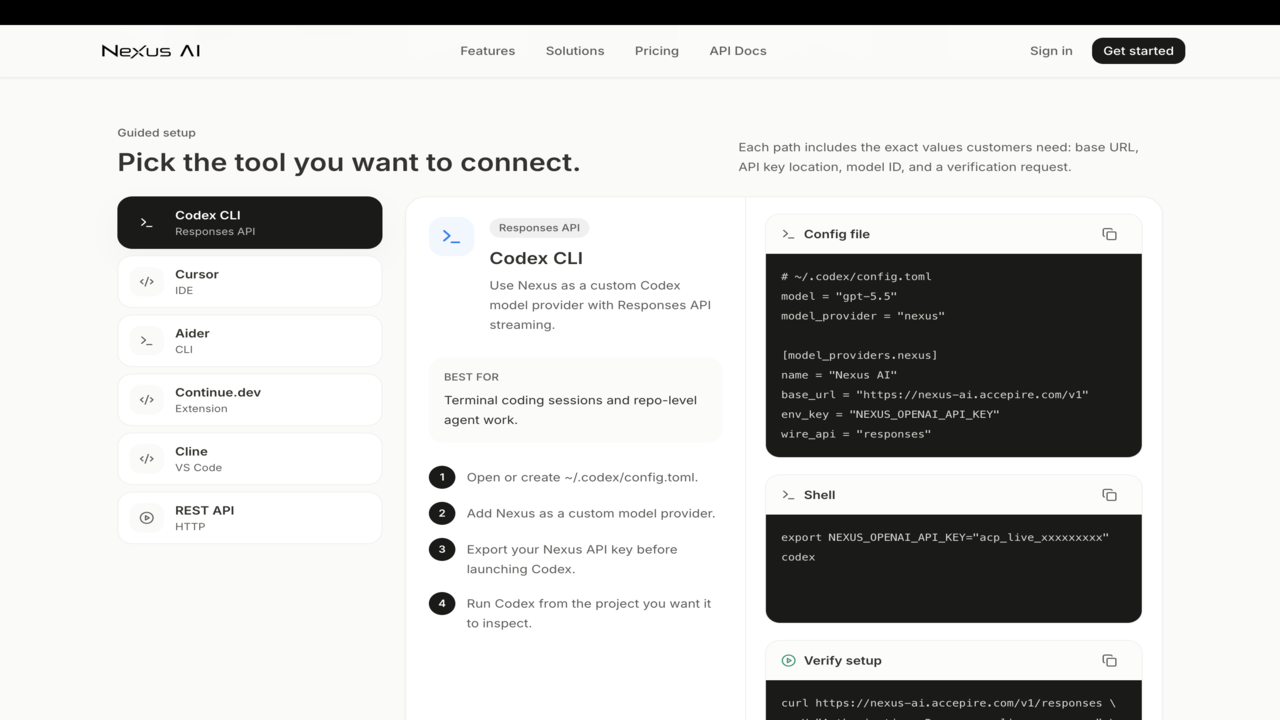Viewport: 1280px width, 720px height.
Task: Click the "Run Codex from the project" step text
Action: (589, 613)
